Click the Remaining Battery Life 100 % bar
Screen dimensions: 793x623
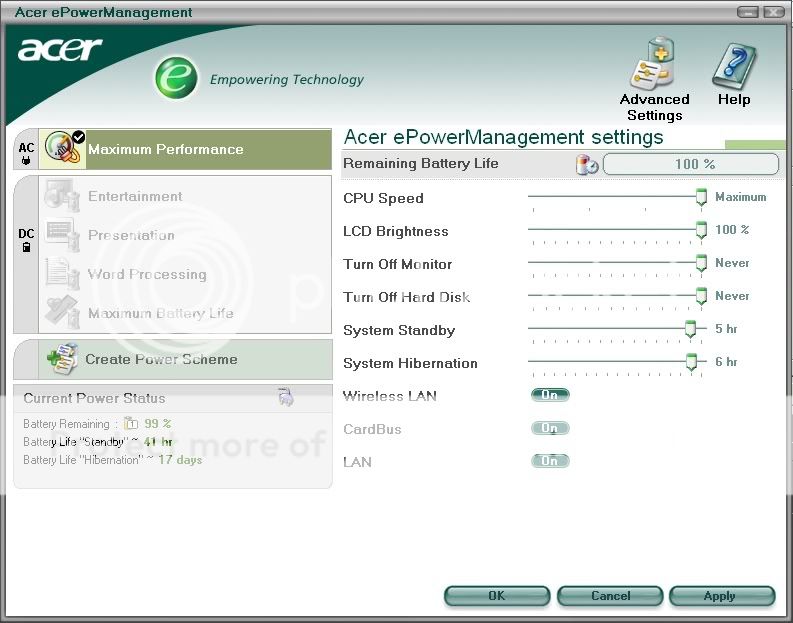click(x=691, y=164)
